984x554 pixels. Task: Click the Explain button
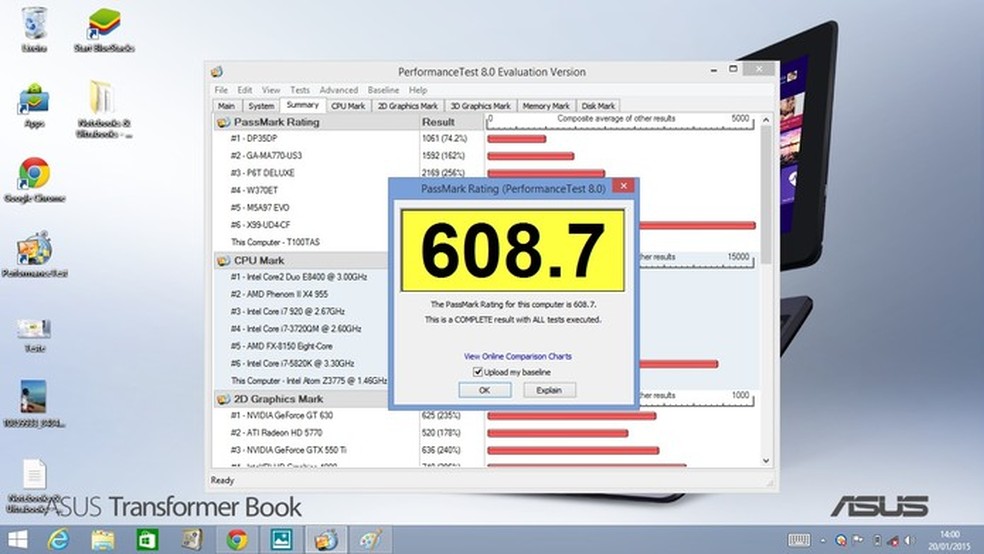click(549, 390)
